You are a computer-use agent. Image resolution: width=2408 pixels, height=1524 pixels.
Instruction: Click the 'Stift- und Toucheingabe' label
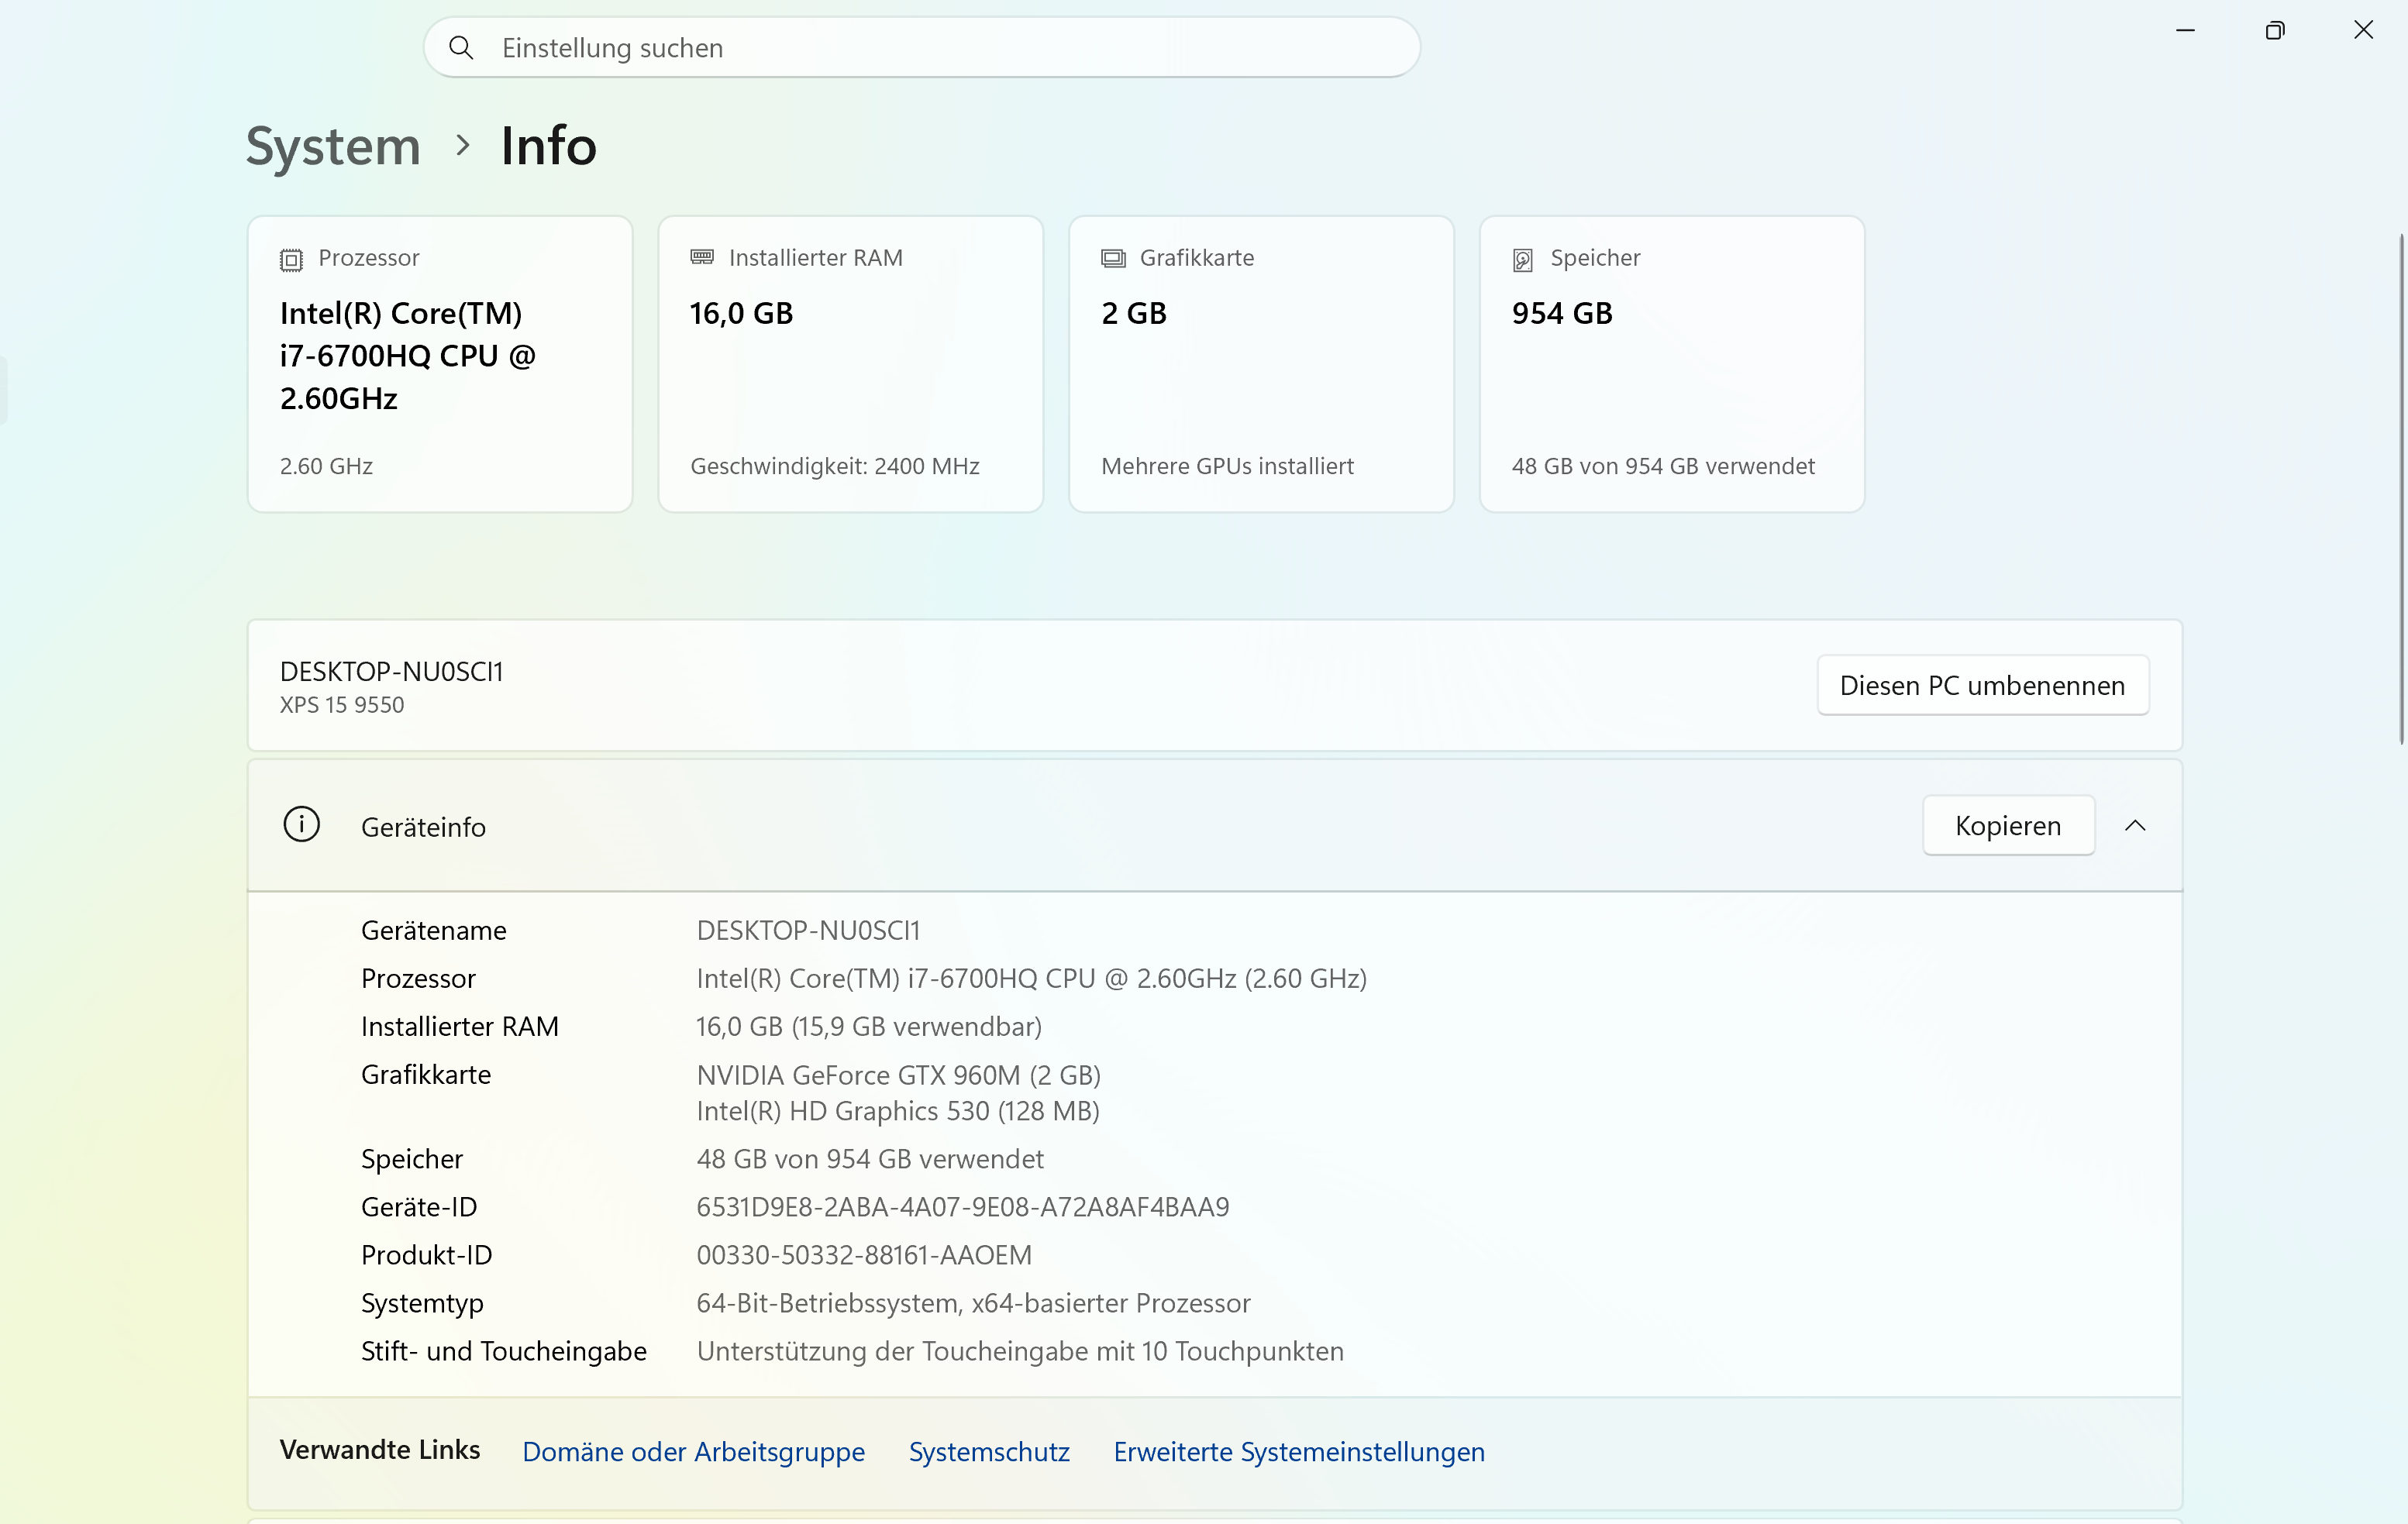coord(504,1351)
